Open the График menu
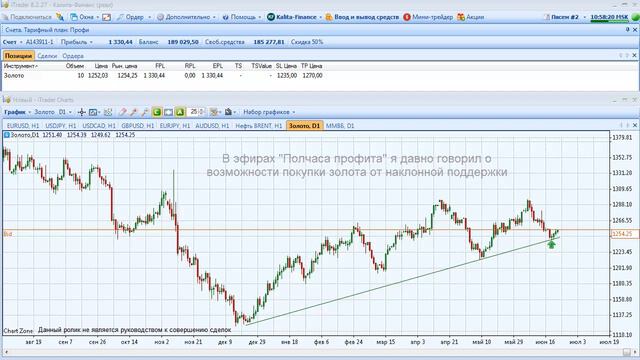Screen dimensions: 640x360 pos(18,112)
